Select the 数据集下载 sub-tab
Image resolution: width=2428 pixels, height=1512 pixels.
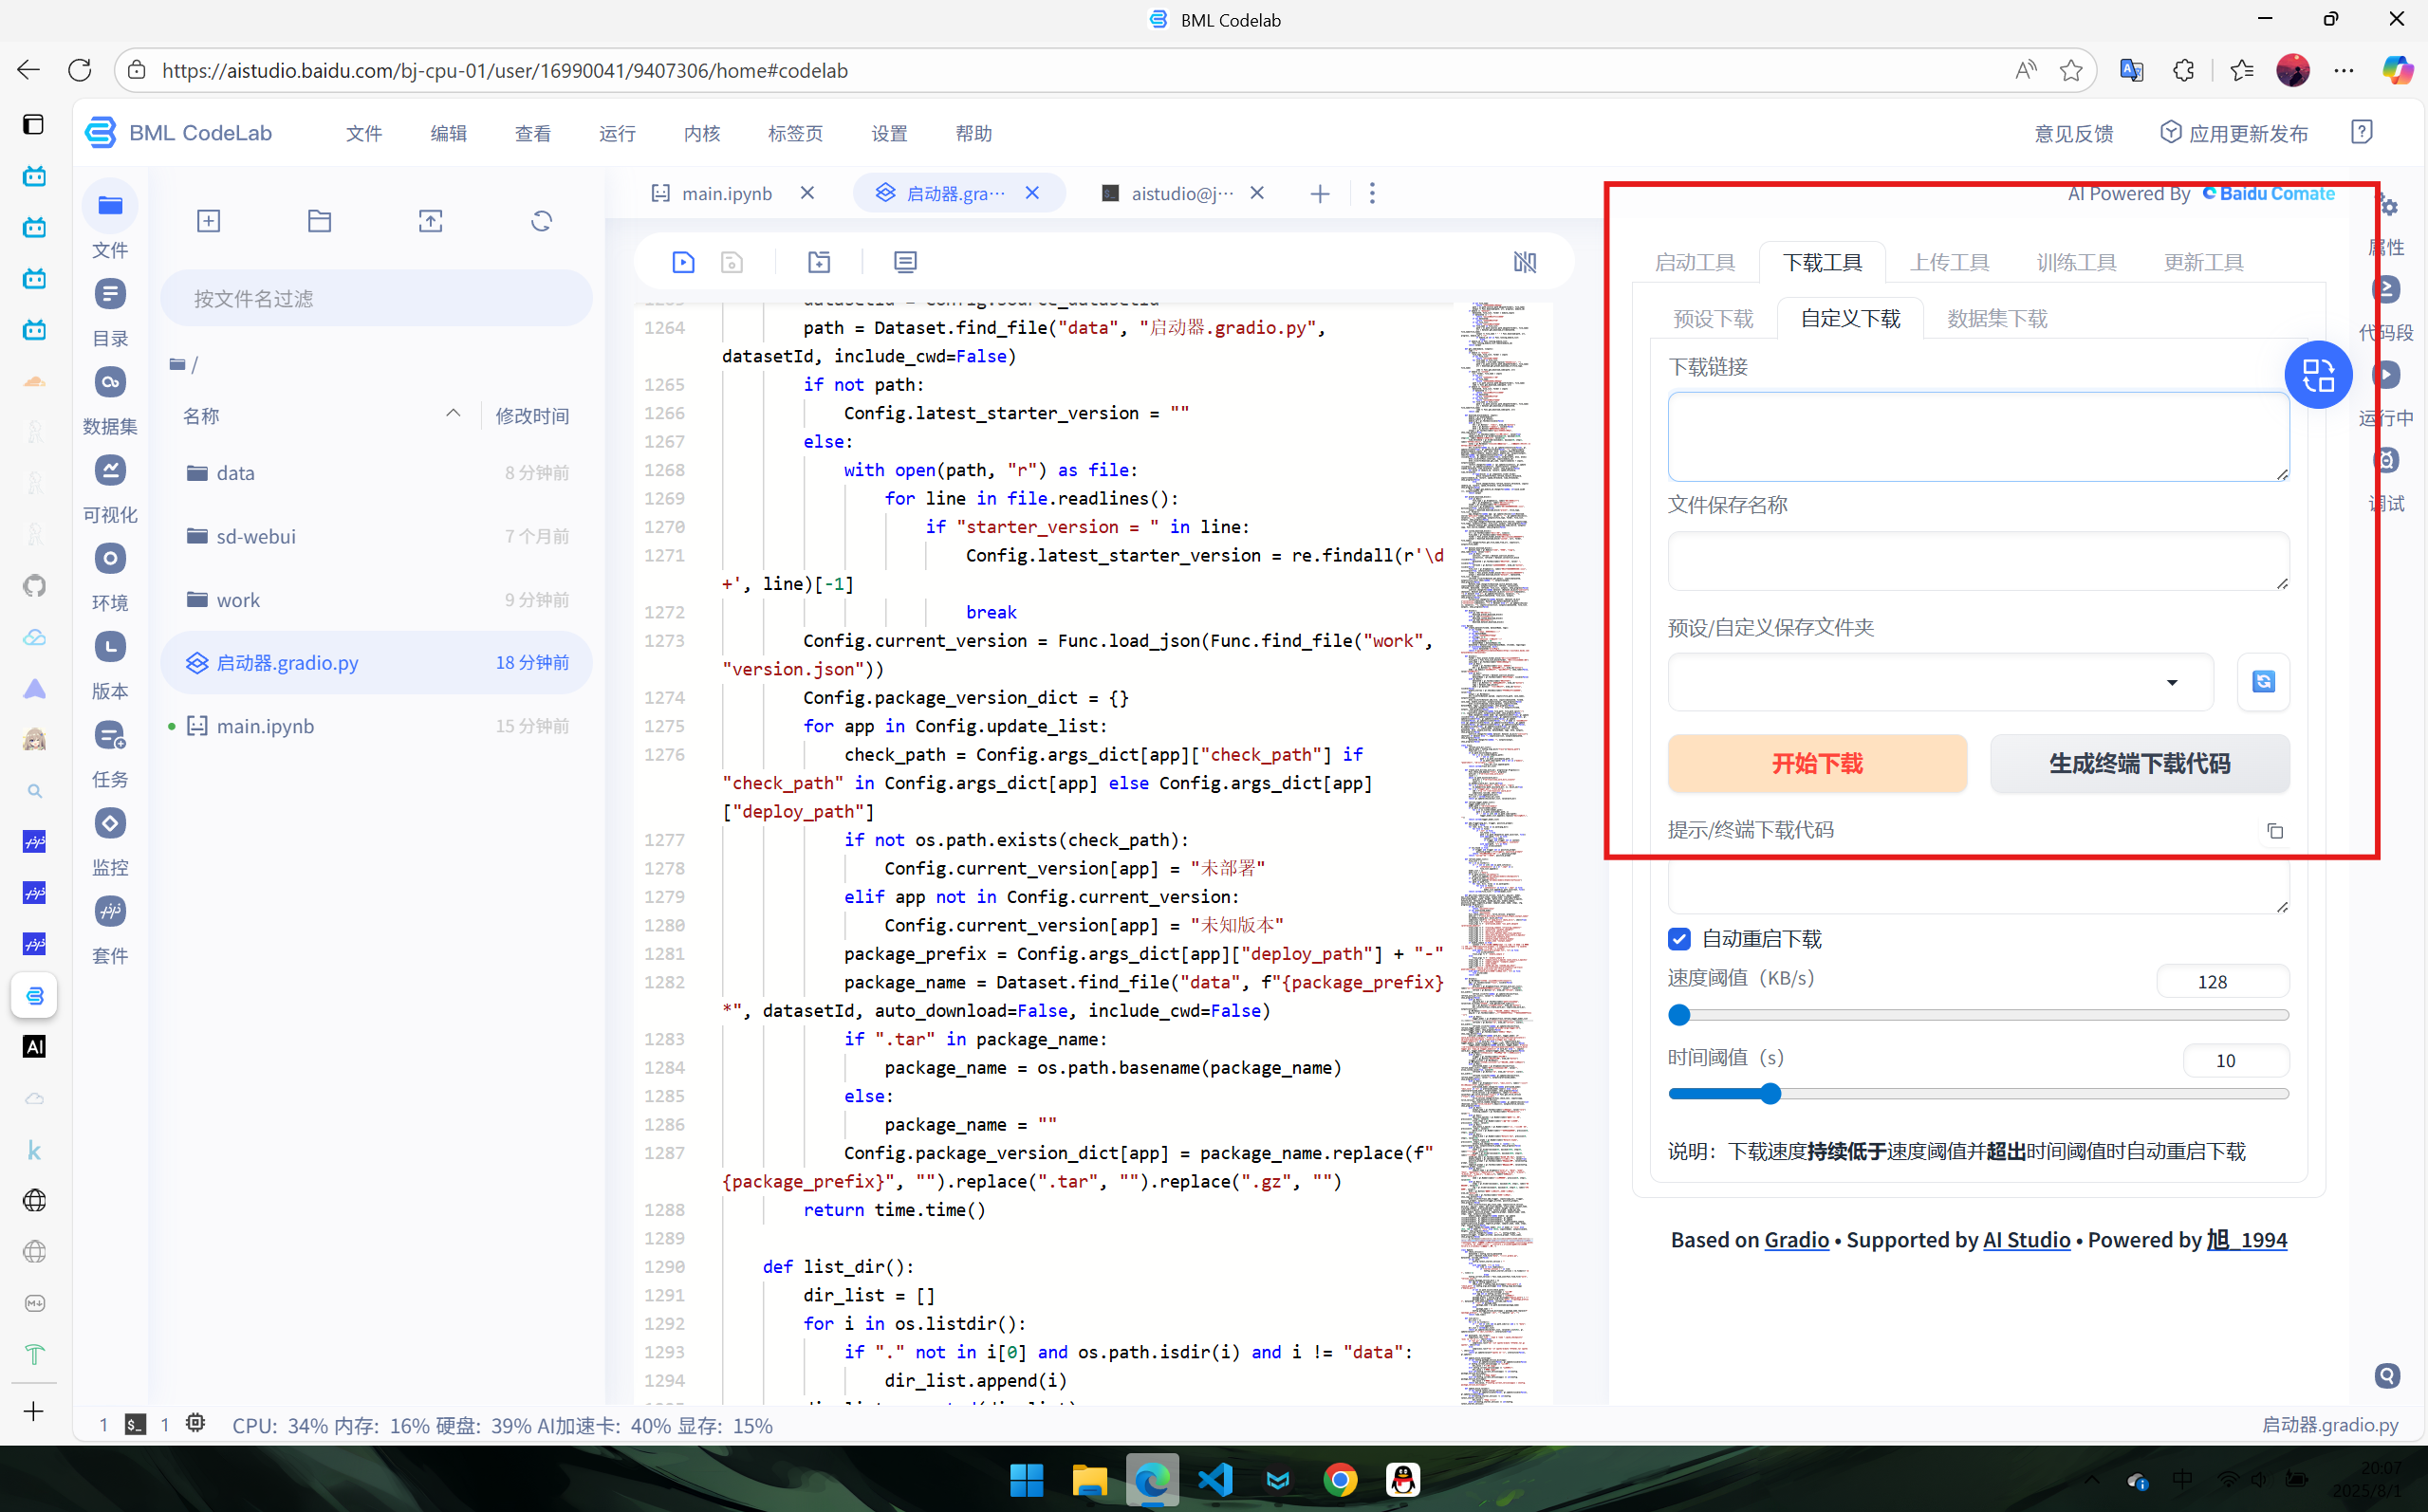(1997, 319)
